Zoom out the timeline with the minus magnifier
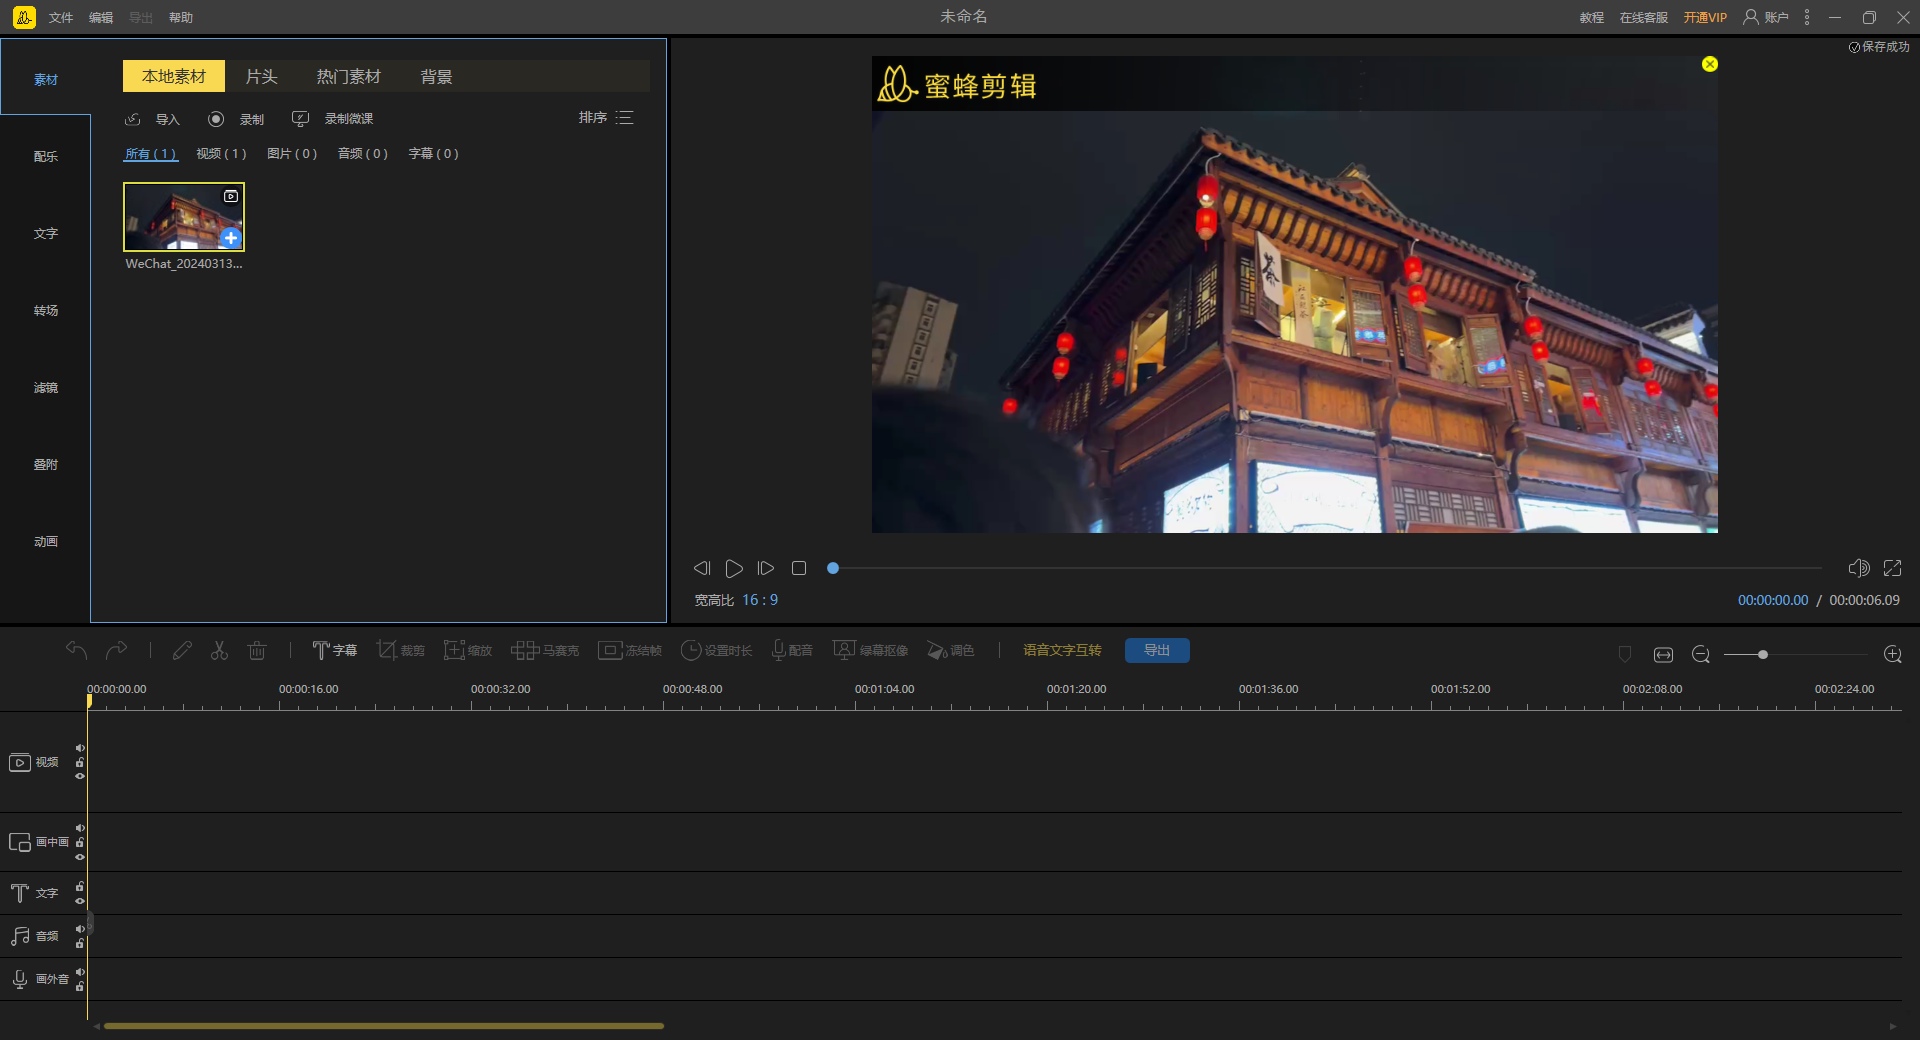The image size is (1920, 1040). point(1700,654)
